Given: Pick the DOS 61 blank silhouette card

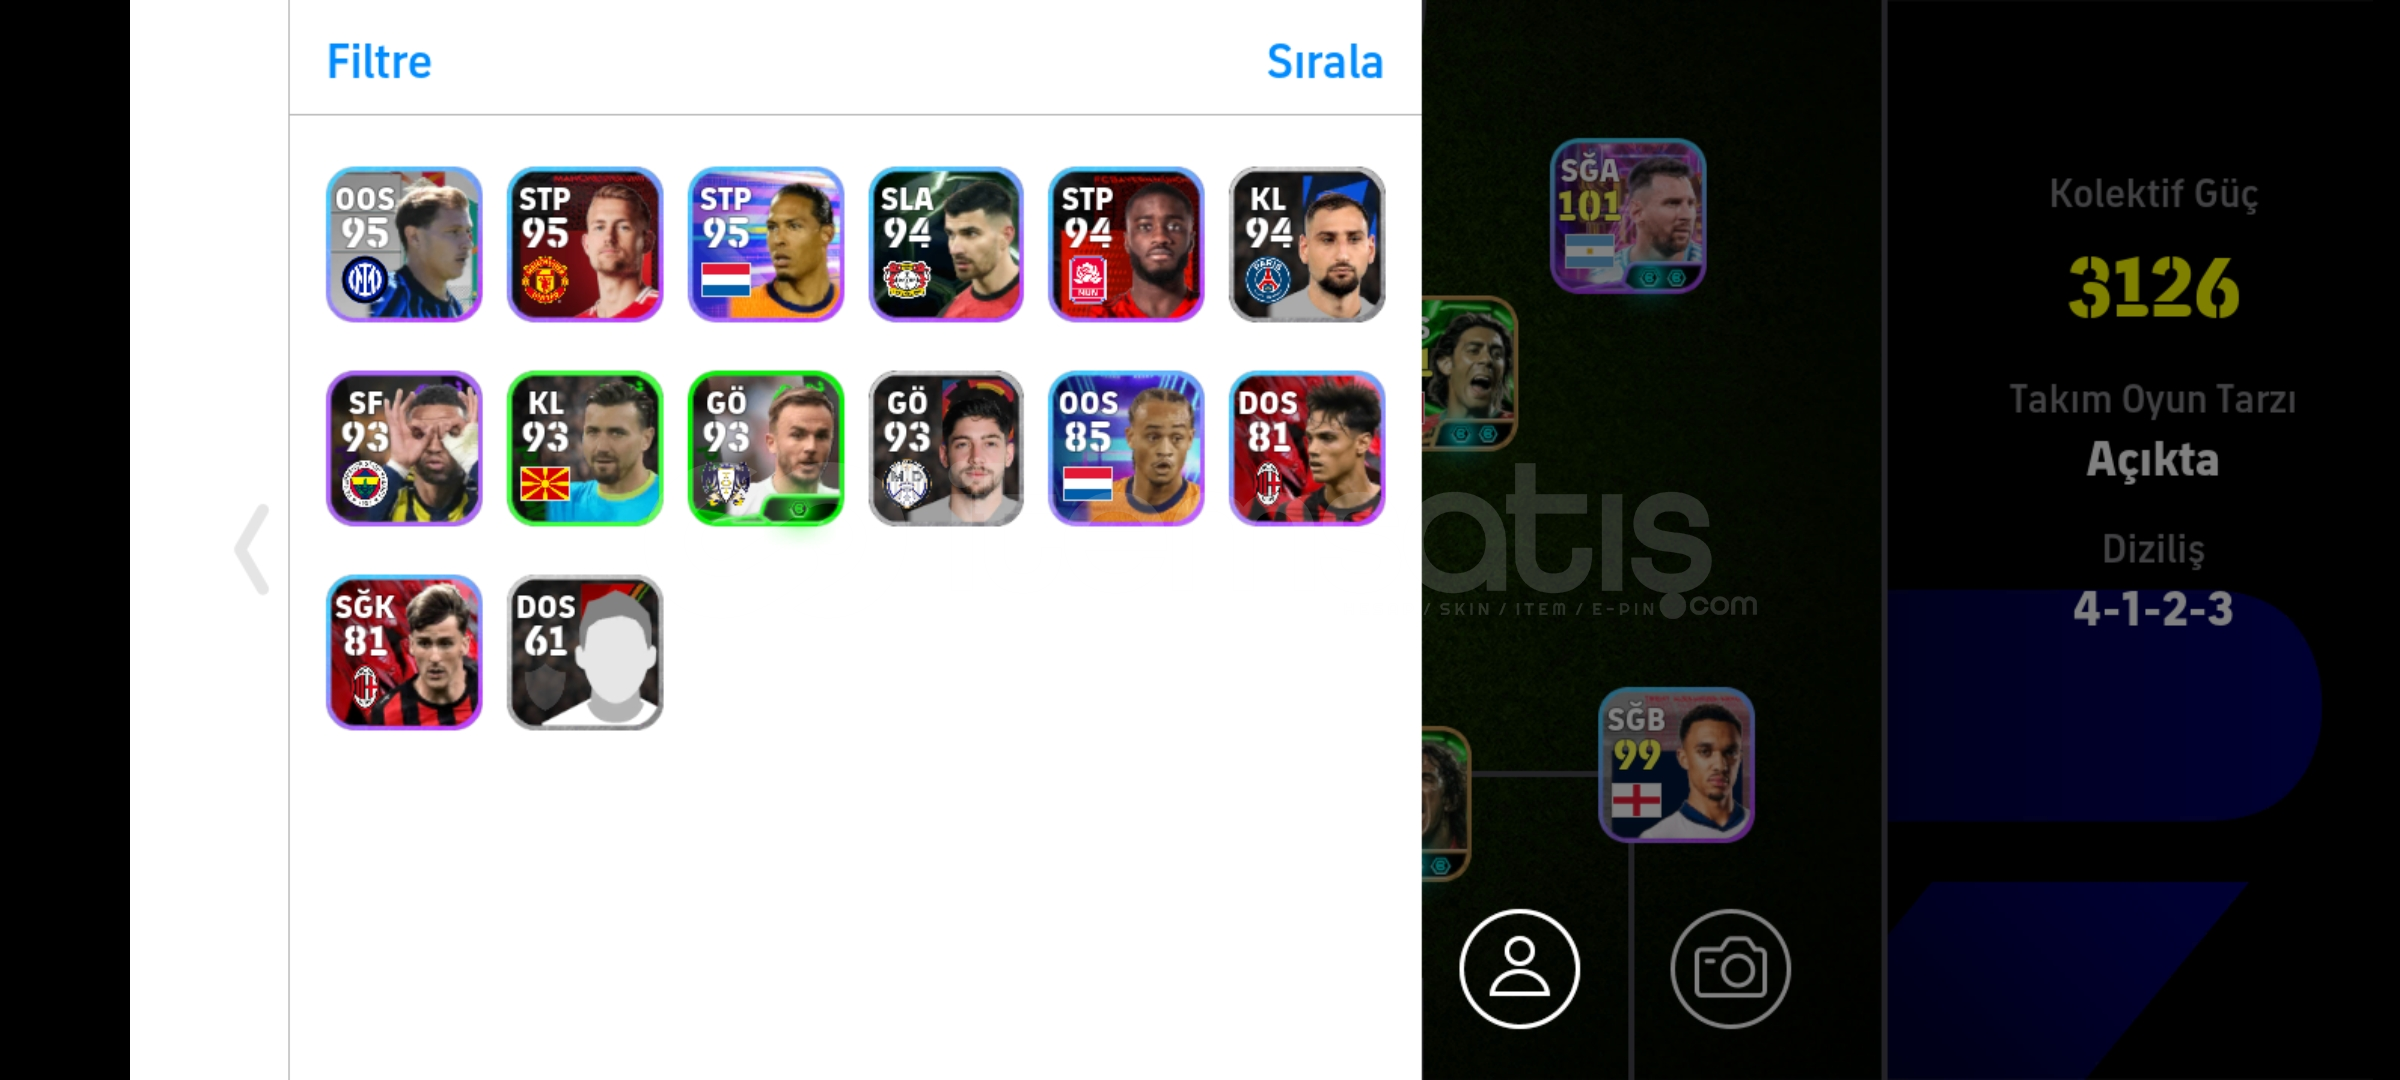Looking at the screenshot, I should tap(585, 652).
